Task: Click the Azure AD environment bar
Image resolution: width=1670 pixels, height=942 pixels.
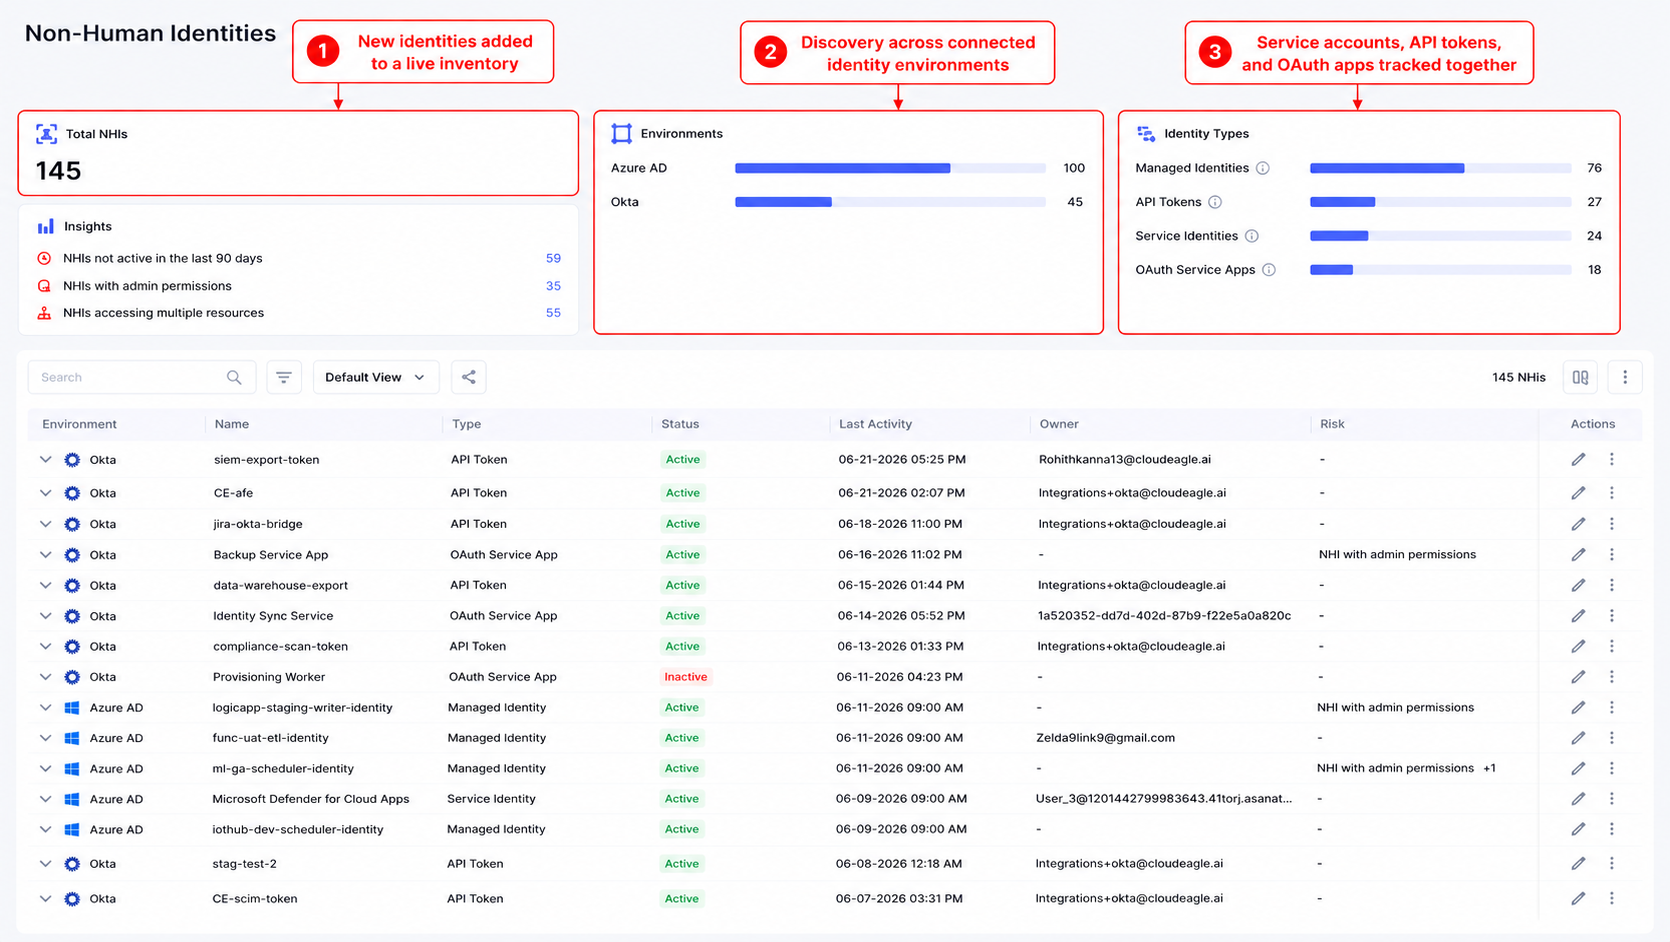Action: click(890, 168)
